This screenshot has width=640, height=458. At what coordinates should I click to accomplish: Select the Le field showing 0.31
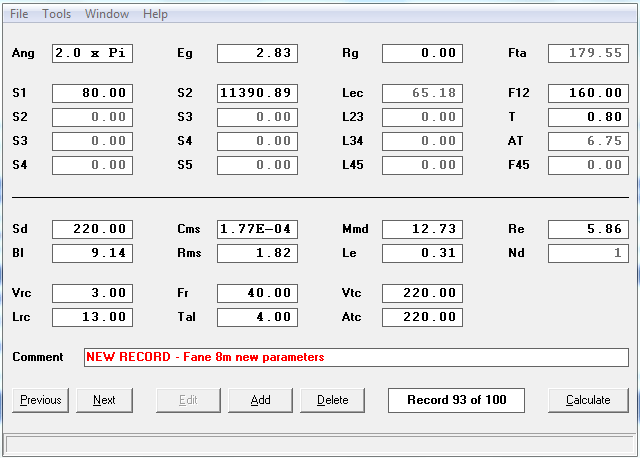pos(422,253)
